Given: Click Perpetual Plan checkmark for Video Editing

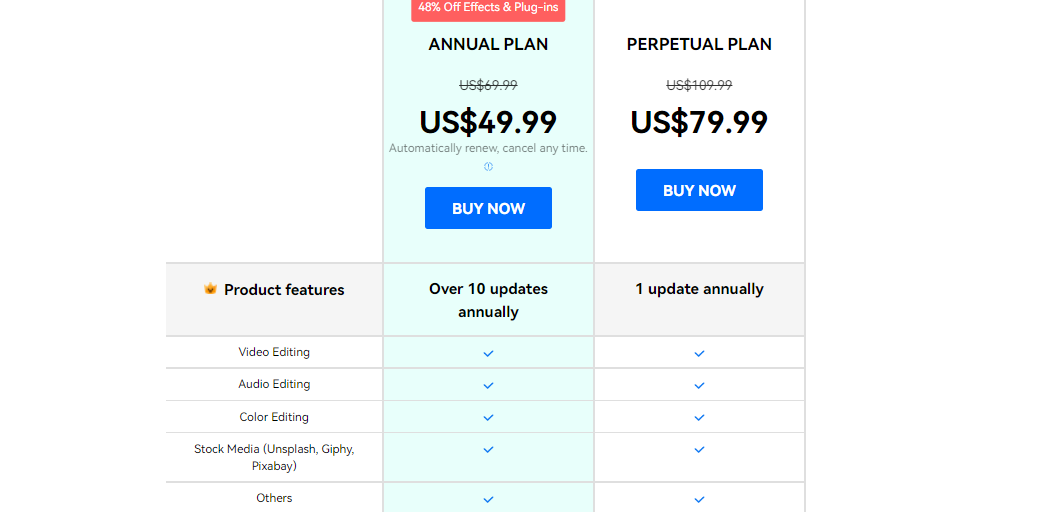Looking at the screenshot, I should [x=699, y=353].
